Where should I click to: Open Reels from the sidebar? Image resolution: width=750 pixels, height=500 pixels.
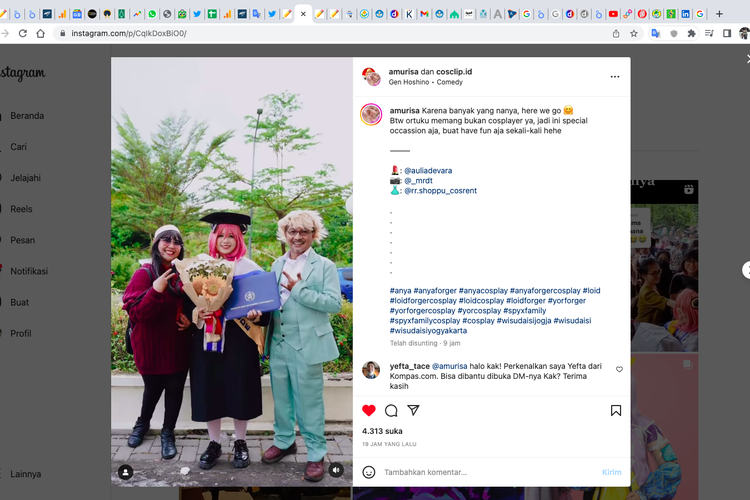22,209
